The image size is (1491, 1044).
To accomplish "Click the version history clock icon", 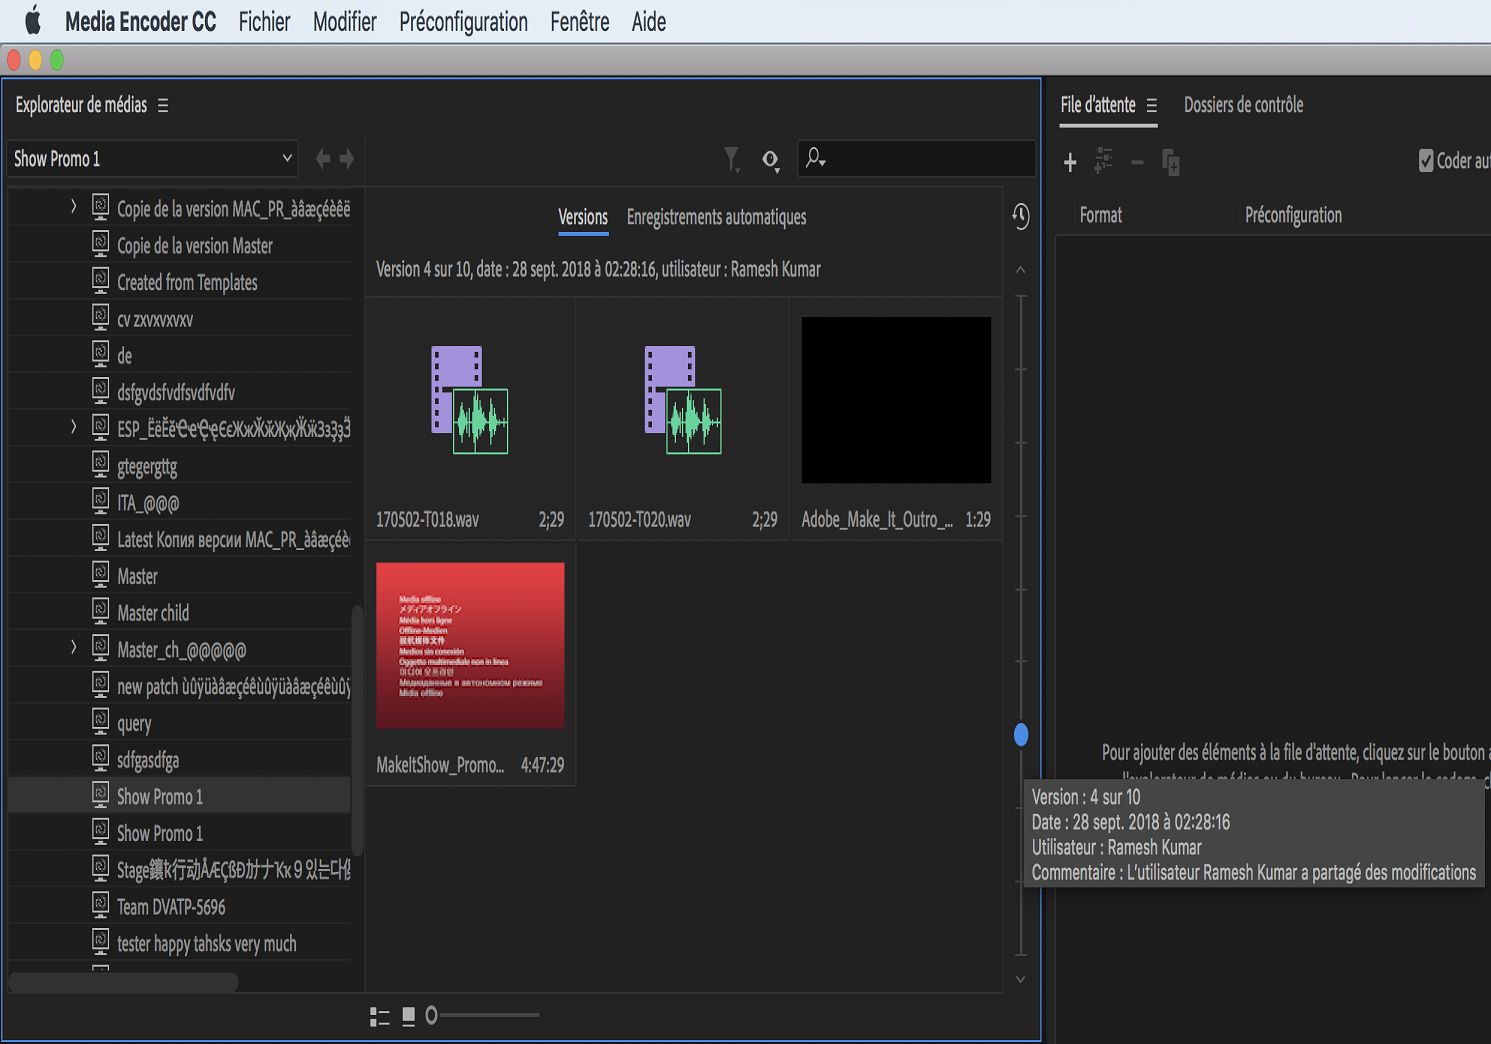I will click(x=1020, y=217).
